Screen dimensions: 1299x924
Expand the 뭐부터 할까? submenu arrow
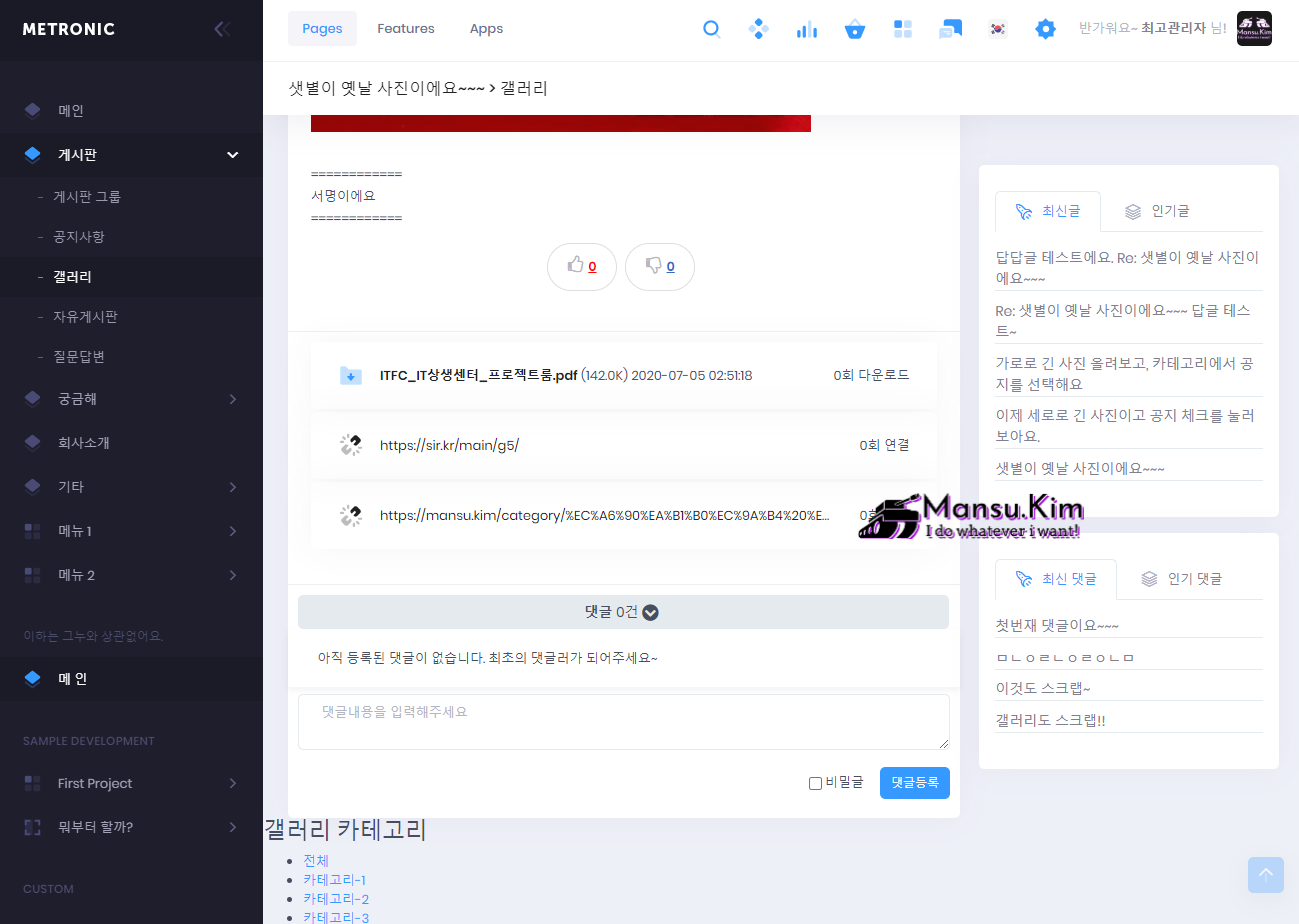[233, 827]
